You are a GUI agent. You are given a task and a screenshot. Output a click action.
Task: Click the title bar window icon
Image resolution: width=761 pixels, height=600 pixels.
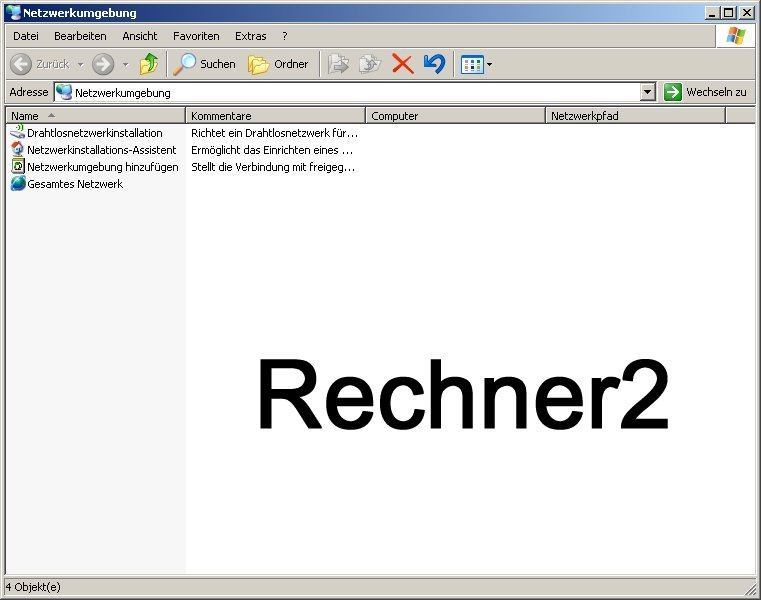14,13
